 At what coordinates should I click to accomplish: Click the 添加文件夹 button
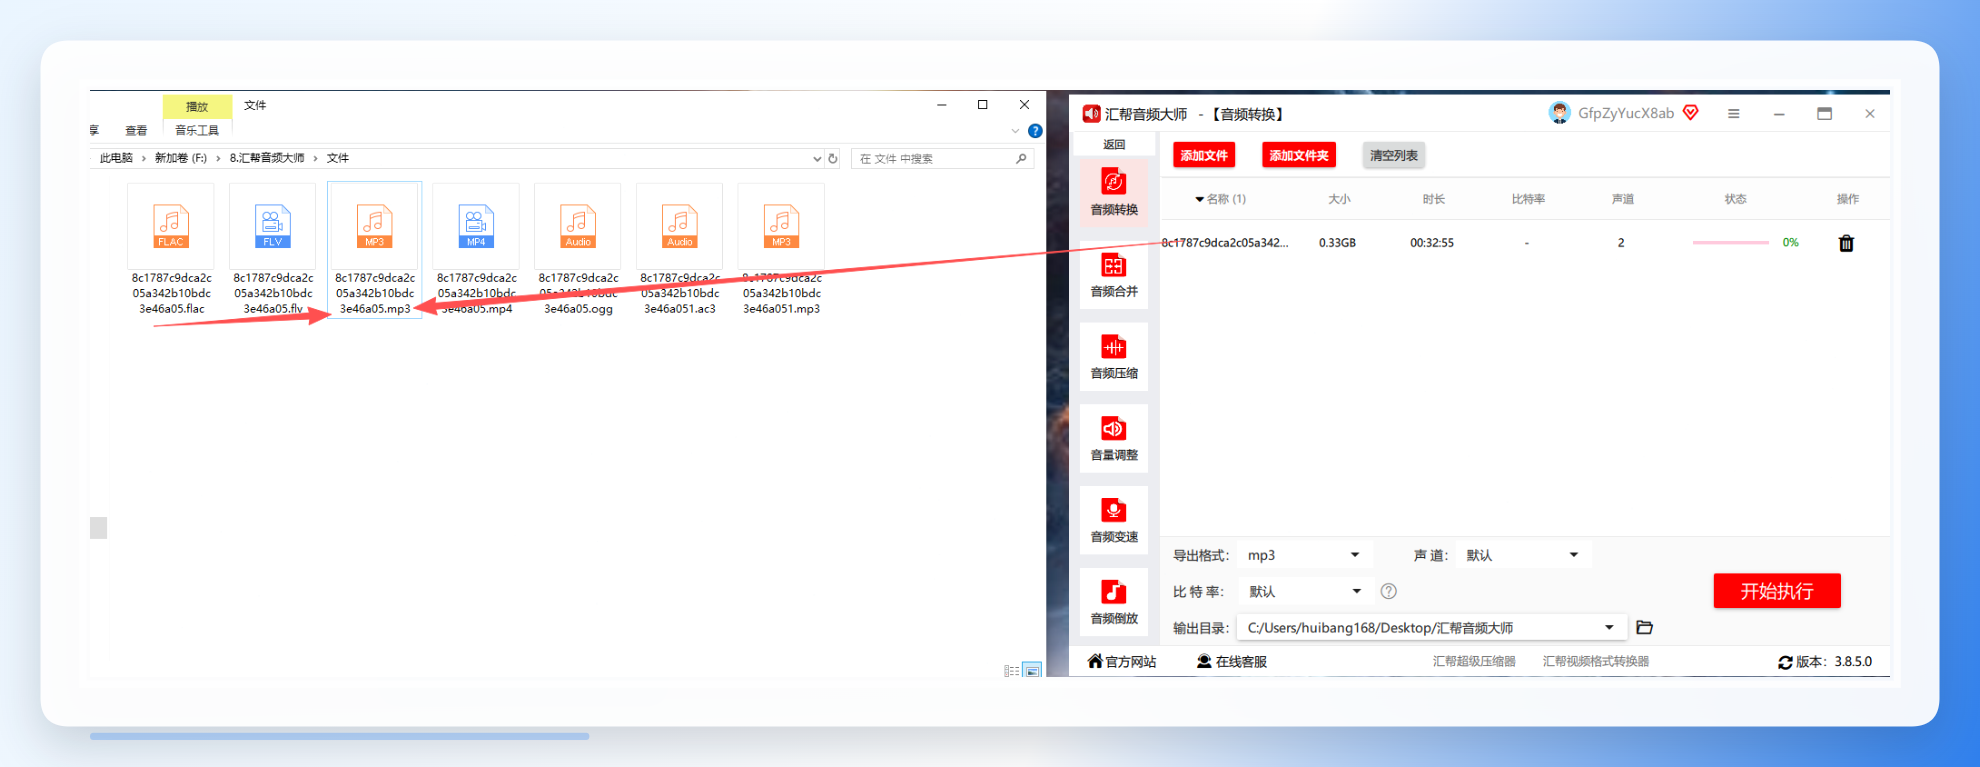[1299, 155]
